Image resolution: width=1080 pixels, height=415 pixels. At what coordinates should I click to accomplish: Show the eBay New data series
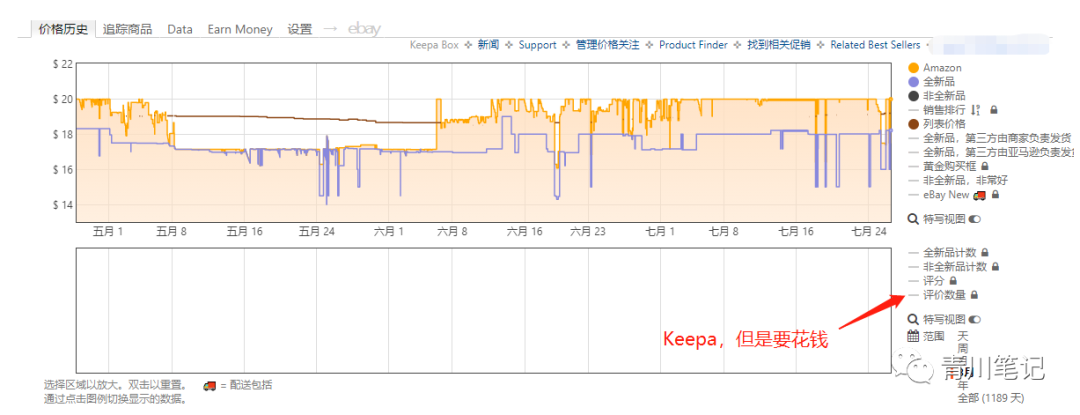click(946, 195)
